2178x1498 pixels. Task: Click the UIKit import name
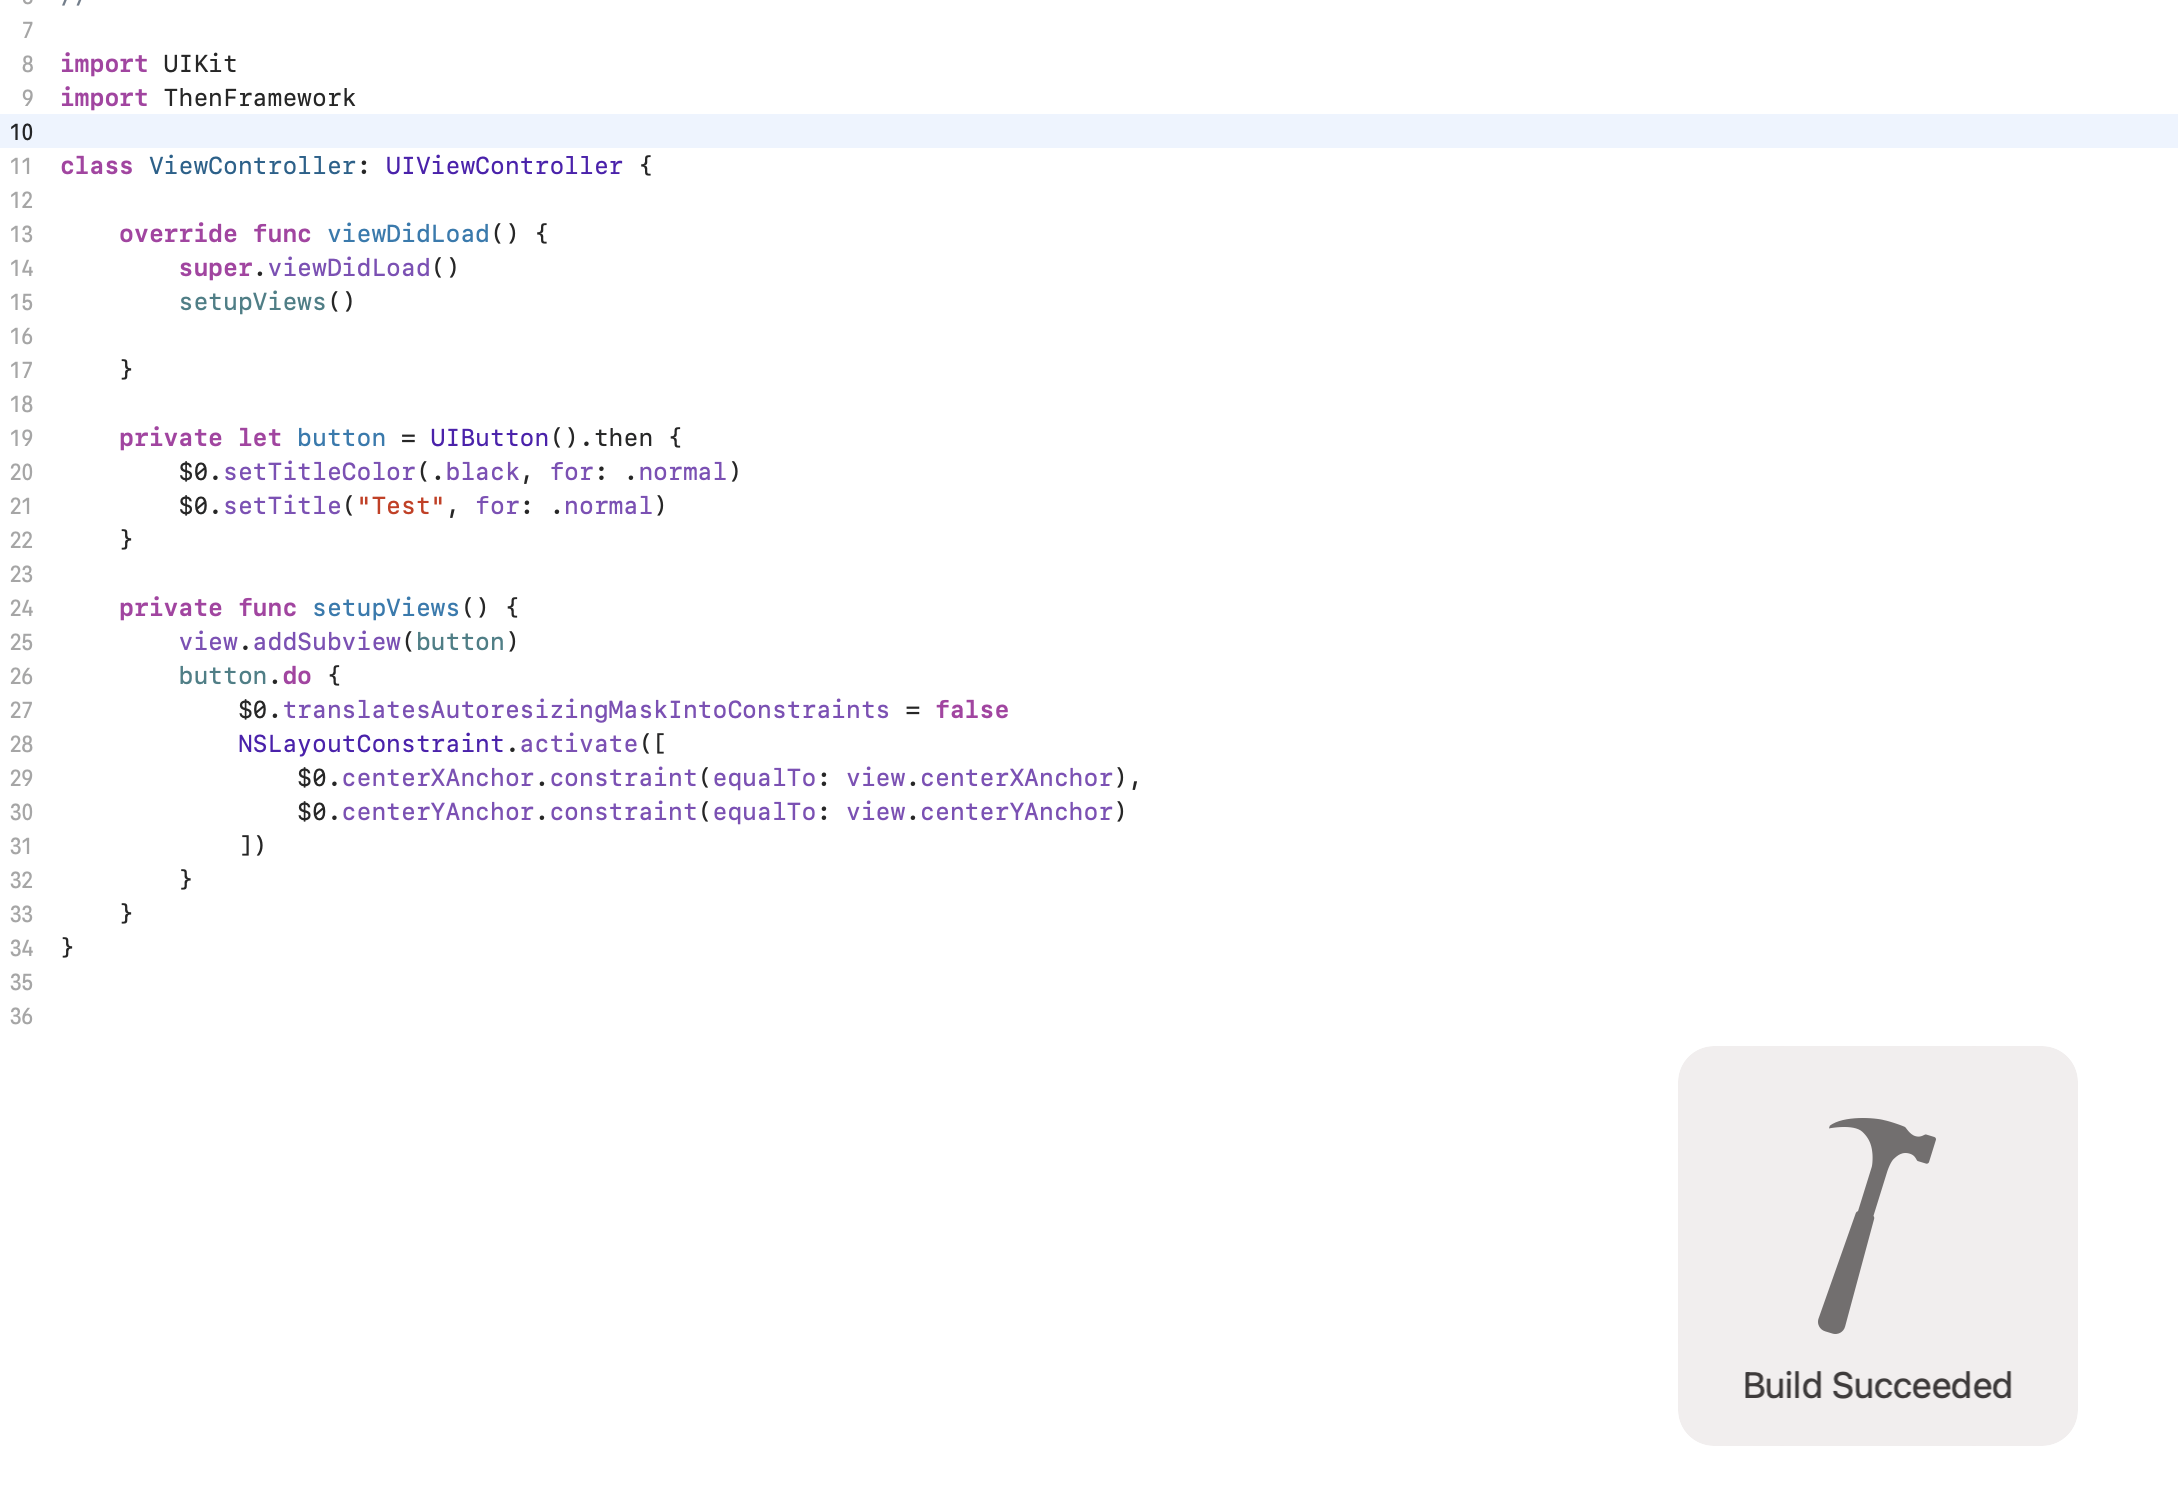[x=200, y=64]
